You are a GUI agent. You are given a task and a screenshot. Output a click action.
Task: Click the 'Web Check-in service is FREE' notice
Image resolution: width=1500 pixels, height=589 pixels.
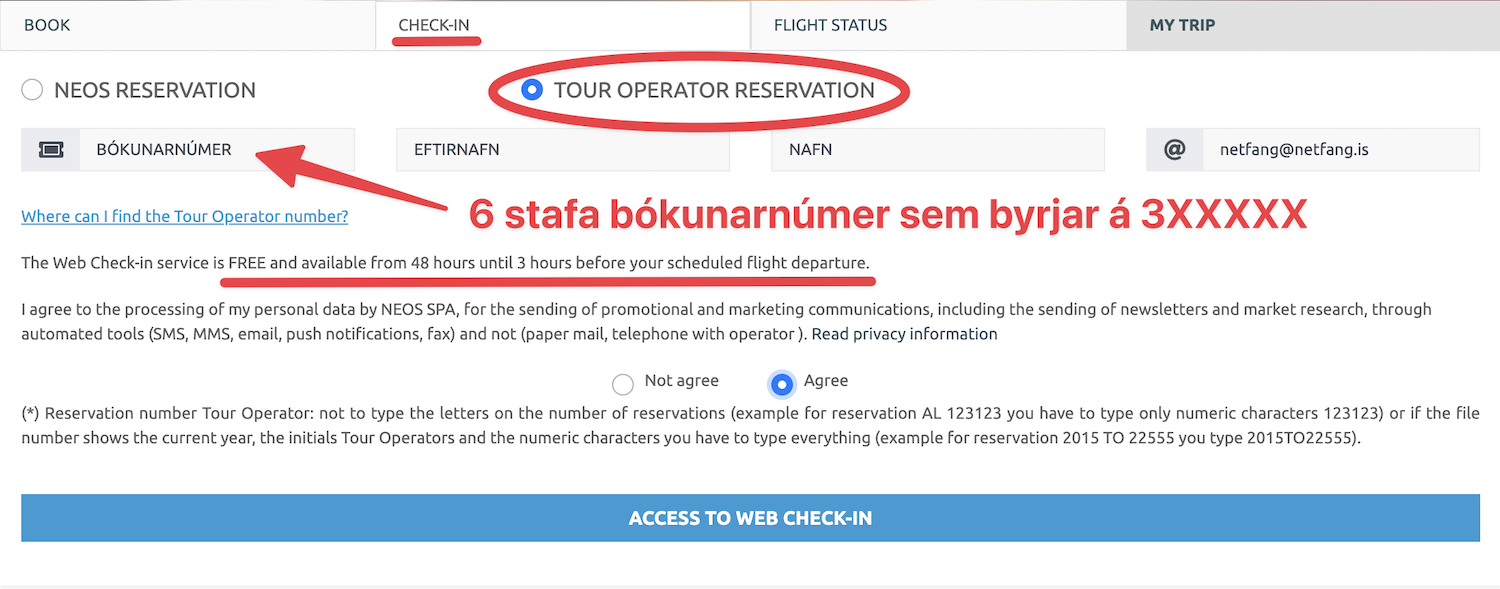click(446, 263)
